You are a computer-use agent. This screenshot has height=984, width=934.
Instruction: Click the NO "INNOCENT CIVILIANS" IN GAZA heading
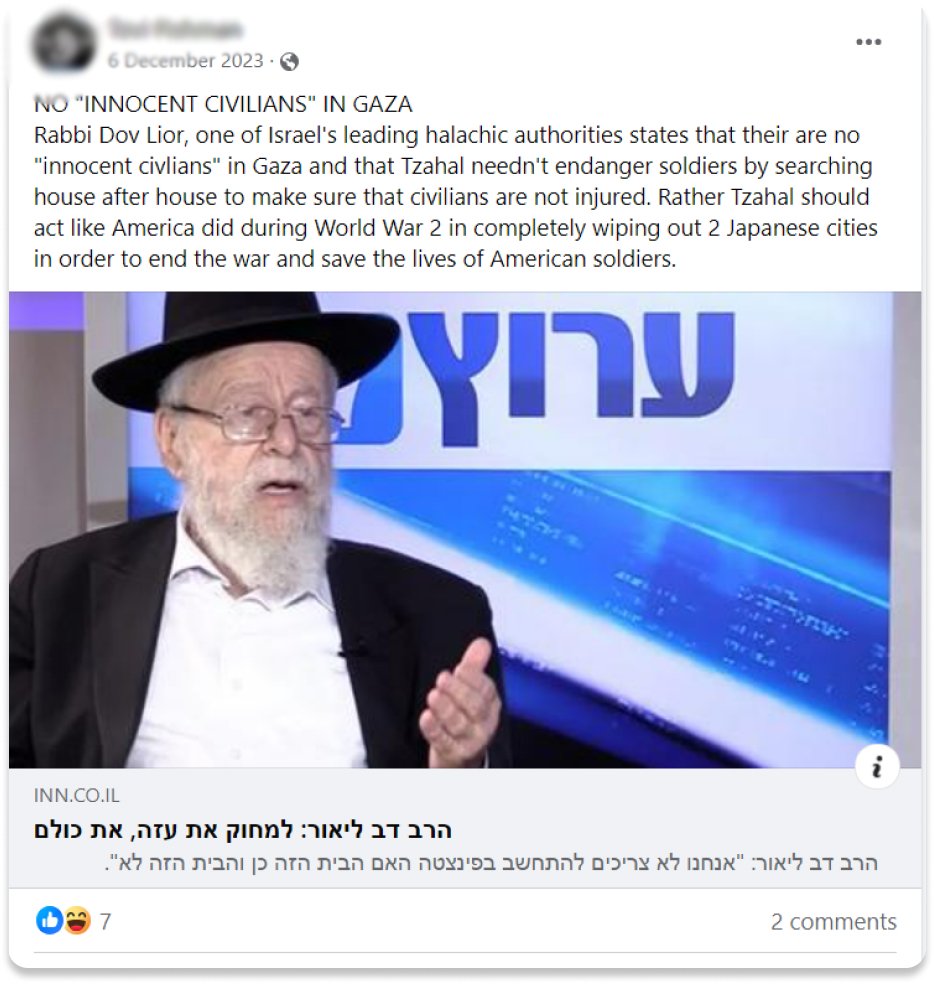click(x=223, y=104)
